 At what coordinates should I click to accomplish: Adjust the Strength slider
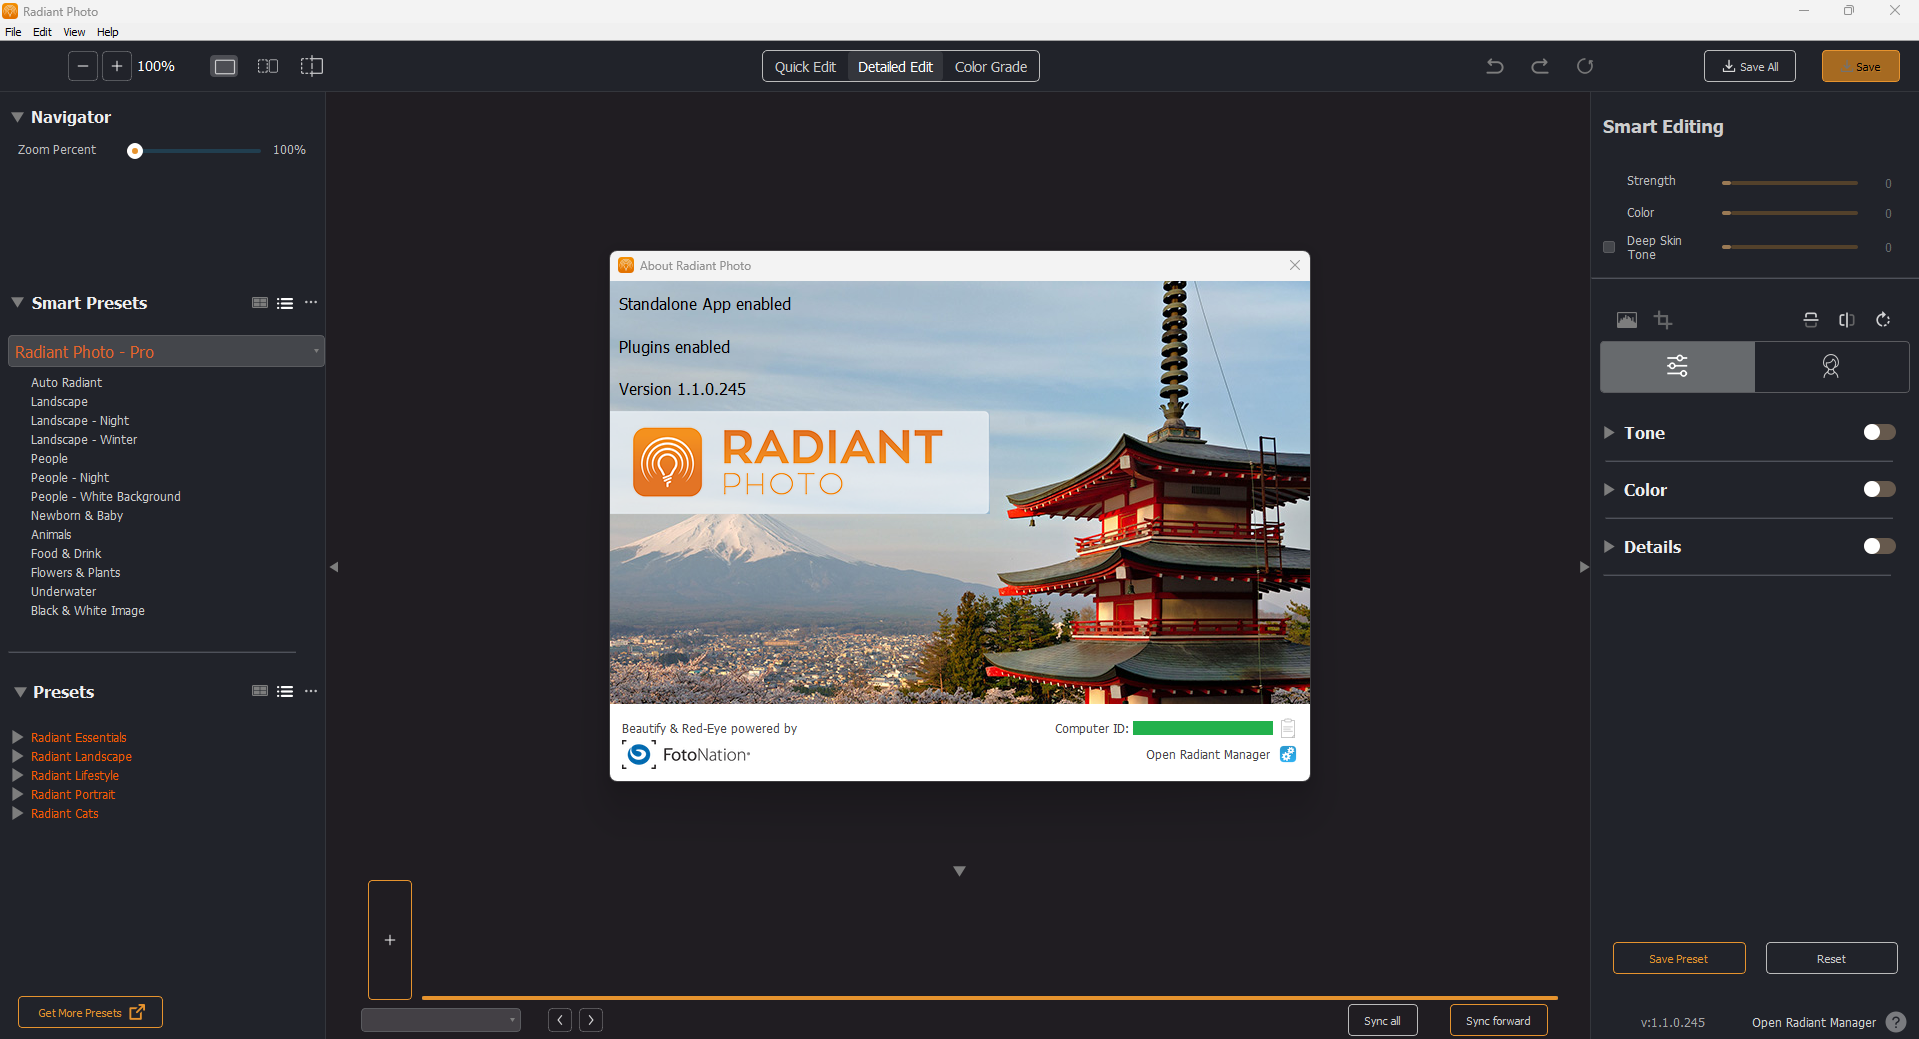tap(1790, 183)
